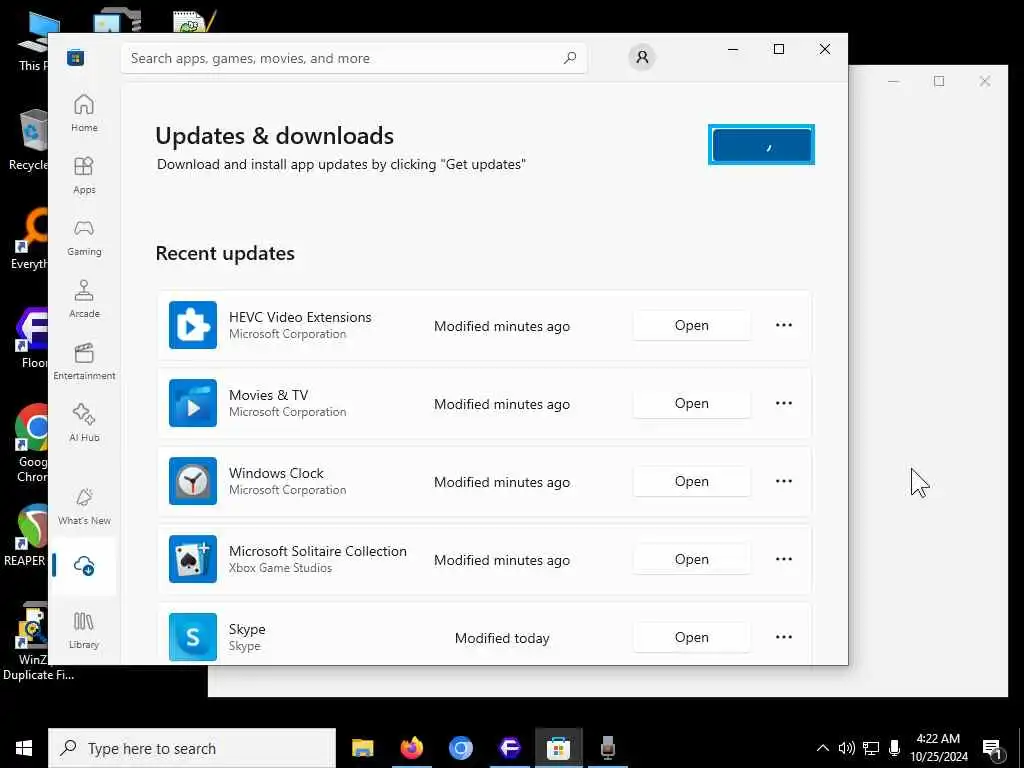Open the Entertainment section in sidebar
Image resolution: width=1024 pixels, height=768 pixels.
tap(84, 361)
